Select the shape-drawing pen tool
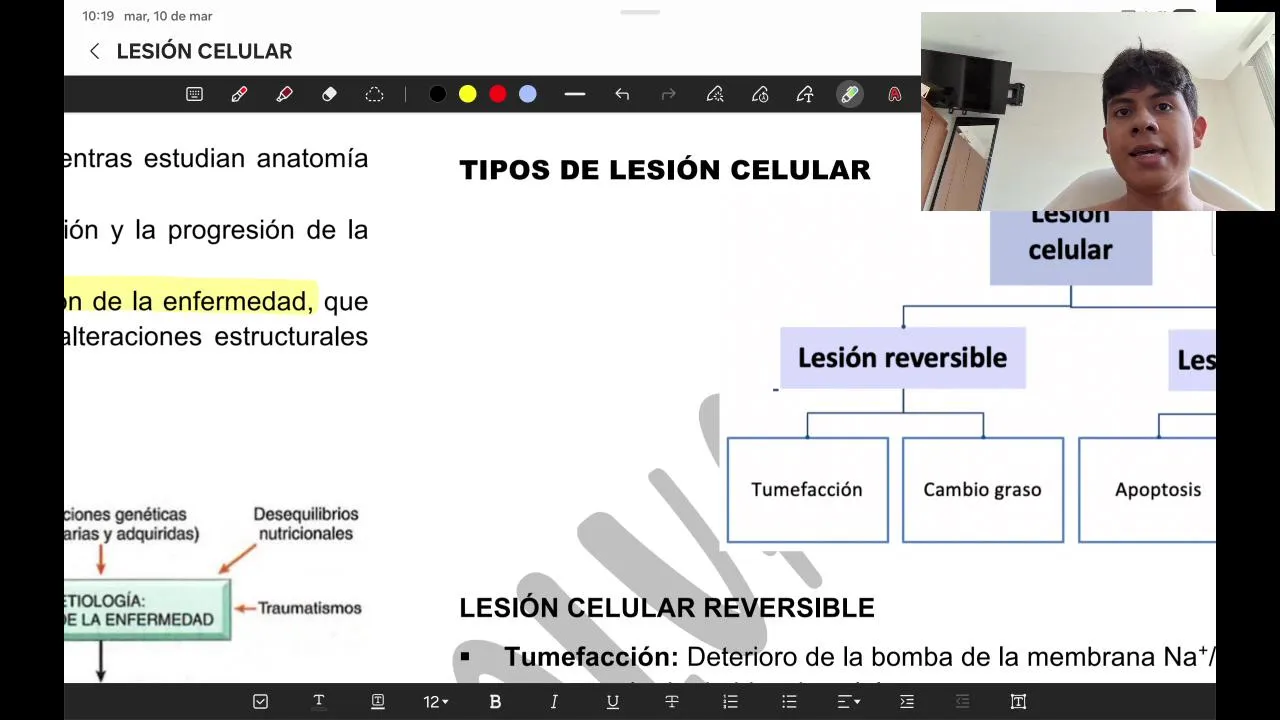 pyautogui.click(x=715, y=94)
